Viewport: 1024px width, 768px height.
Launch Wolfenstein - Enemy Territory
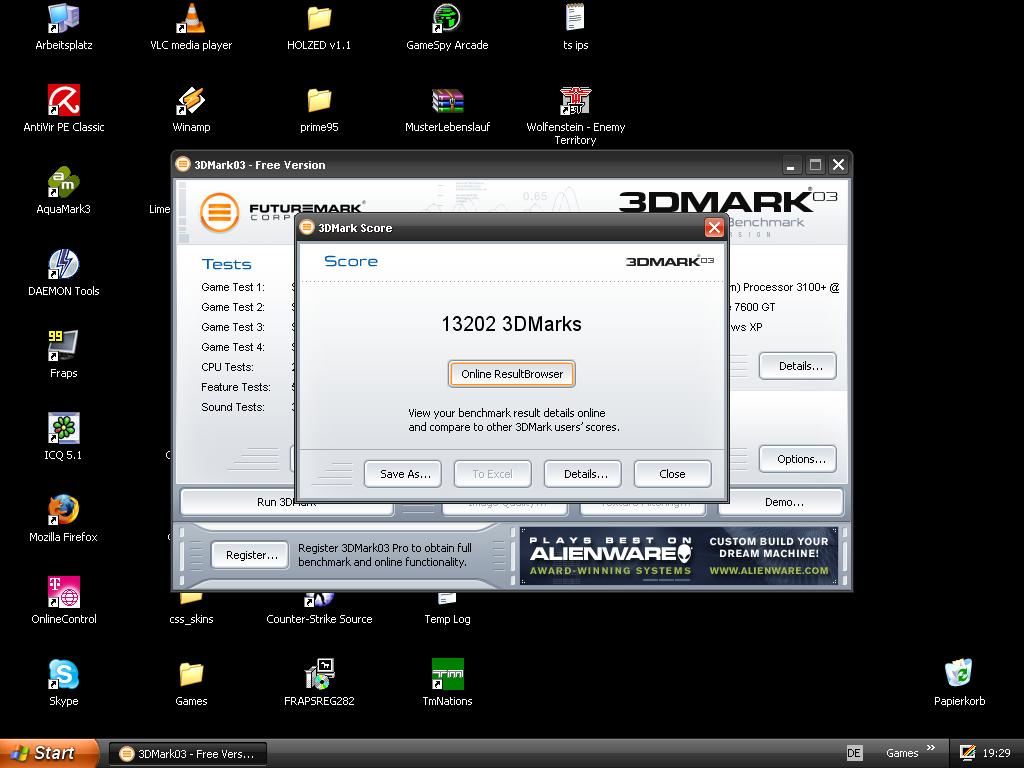tap(575, 116)
